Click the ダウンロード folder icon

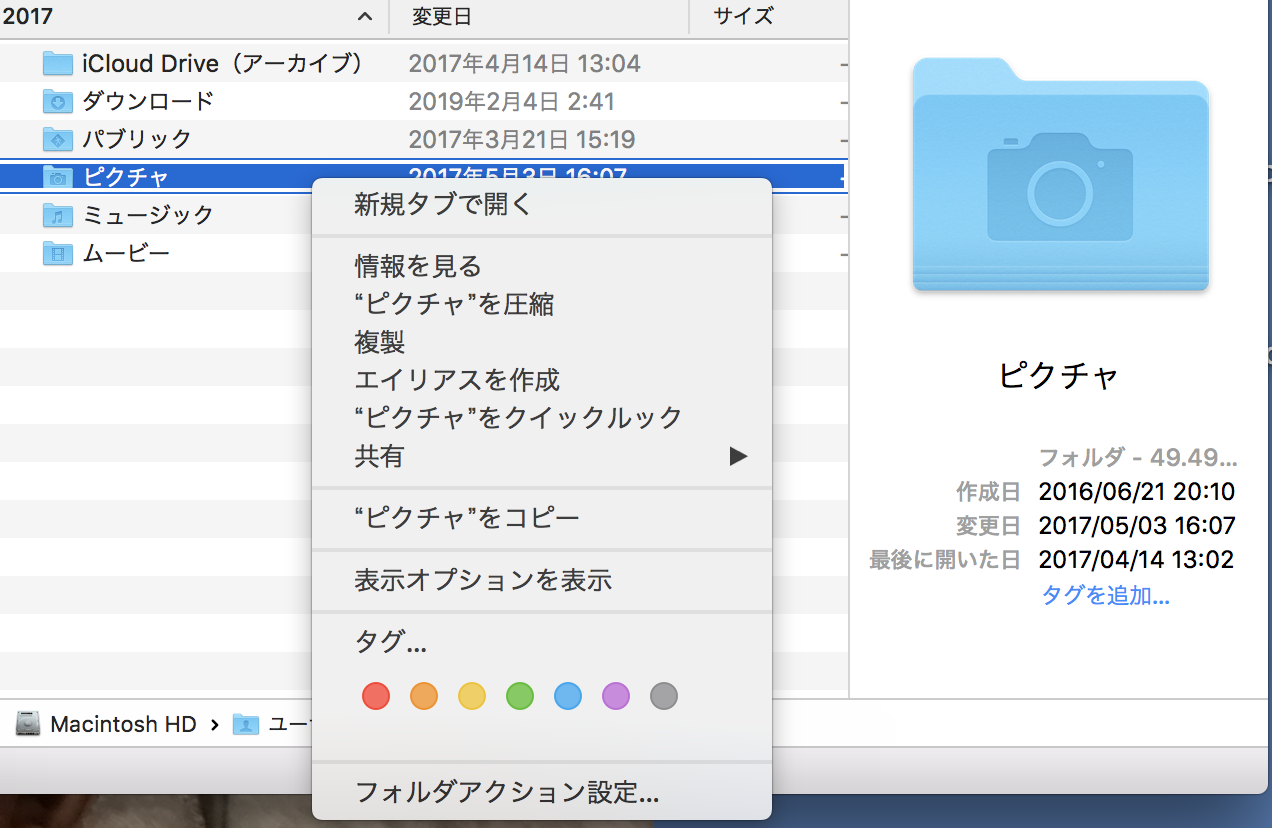tap(58, 102)
